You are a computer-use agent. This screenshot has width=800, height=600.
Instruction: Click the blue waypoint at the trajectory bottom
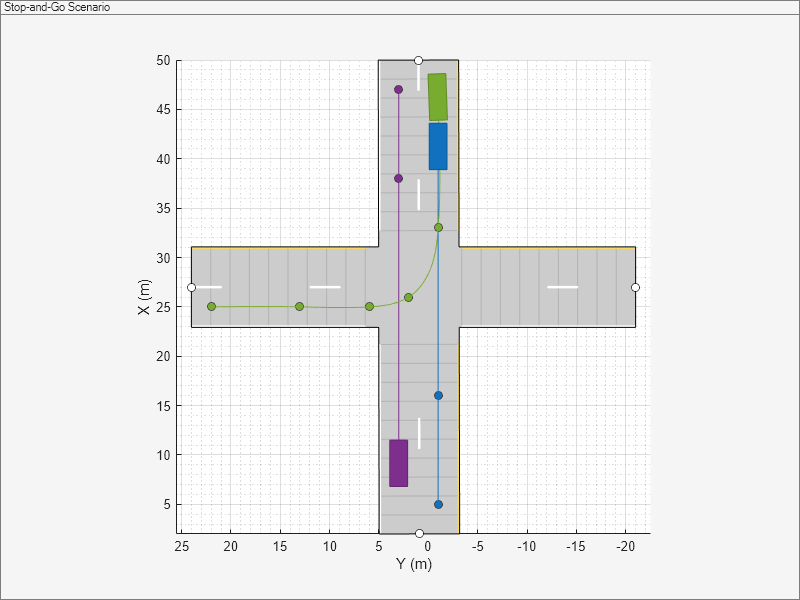[x=437, y=502]
